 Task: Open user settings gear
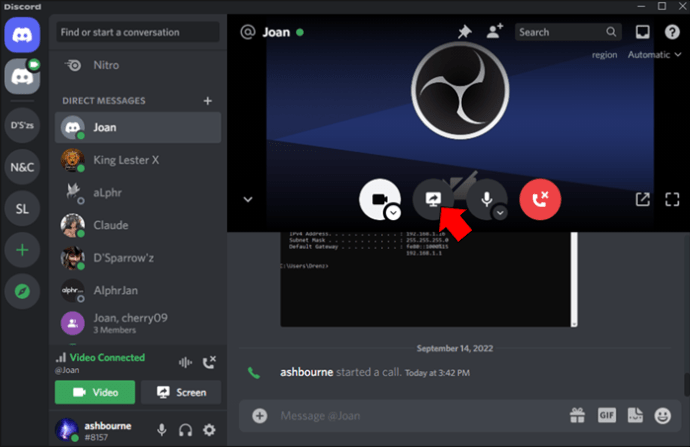[209, 430]
